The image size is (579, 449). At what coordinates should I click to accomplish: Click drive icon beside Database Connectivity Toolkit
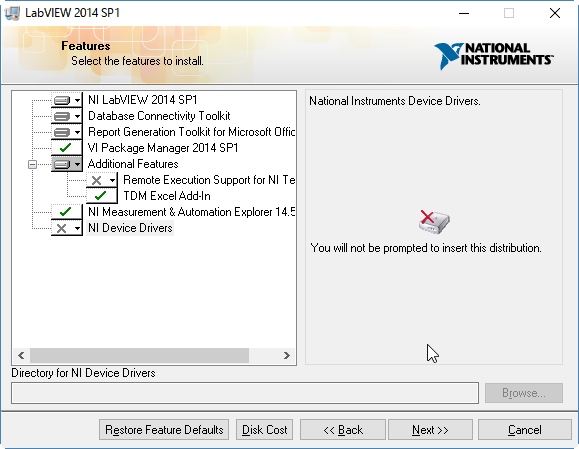point(62,117)
